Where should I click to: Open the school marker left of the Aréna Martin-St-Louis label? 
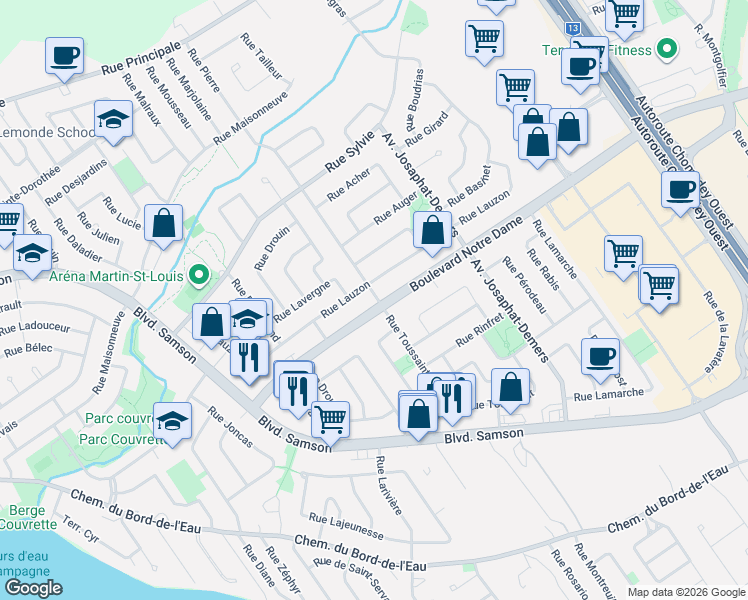(32, 253)
